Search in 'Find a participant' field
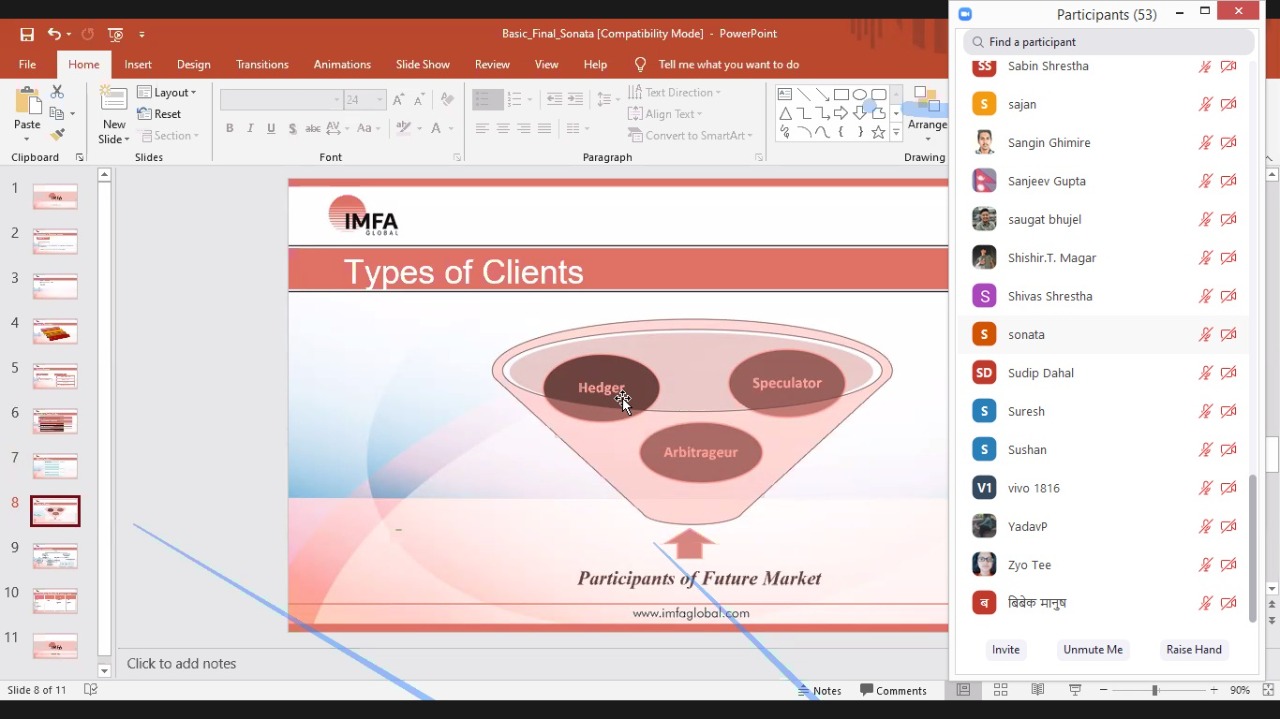The height and width of the screenshot is (719, 1280). click(x=1109, y=42)
